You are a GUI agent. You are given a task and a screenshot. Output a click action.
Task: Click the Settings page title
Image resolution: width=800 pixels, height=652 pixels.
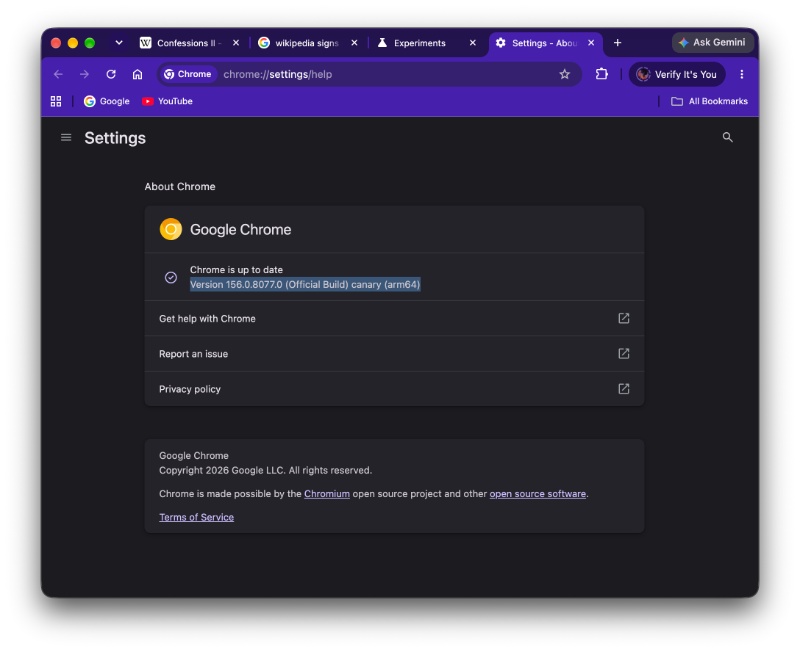[x=115, y=138]
